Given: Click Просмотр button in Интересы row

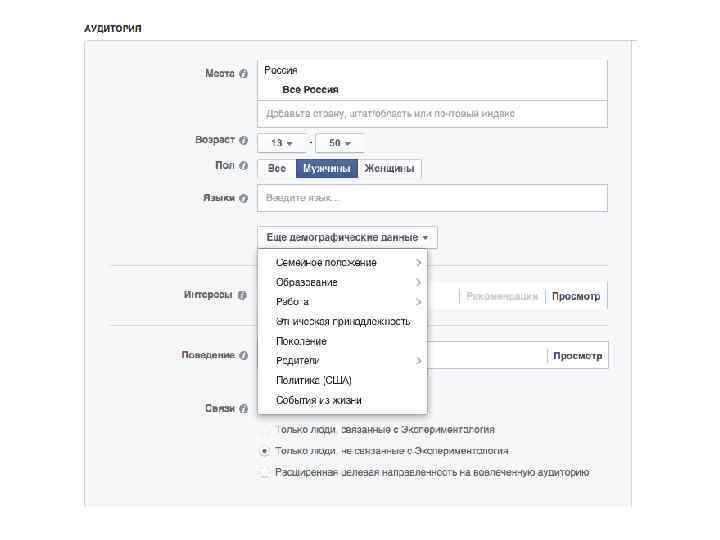Looking at the screenshot, I should click(577, 296).
